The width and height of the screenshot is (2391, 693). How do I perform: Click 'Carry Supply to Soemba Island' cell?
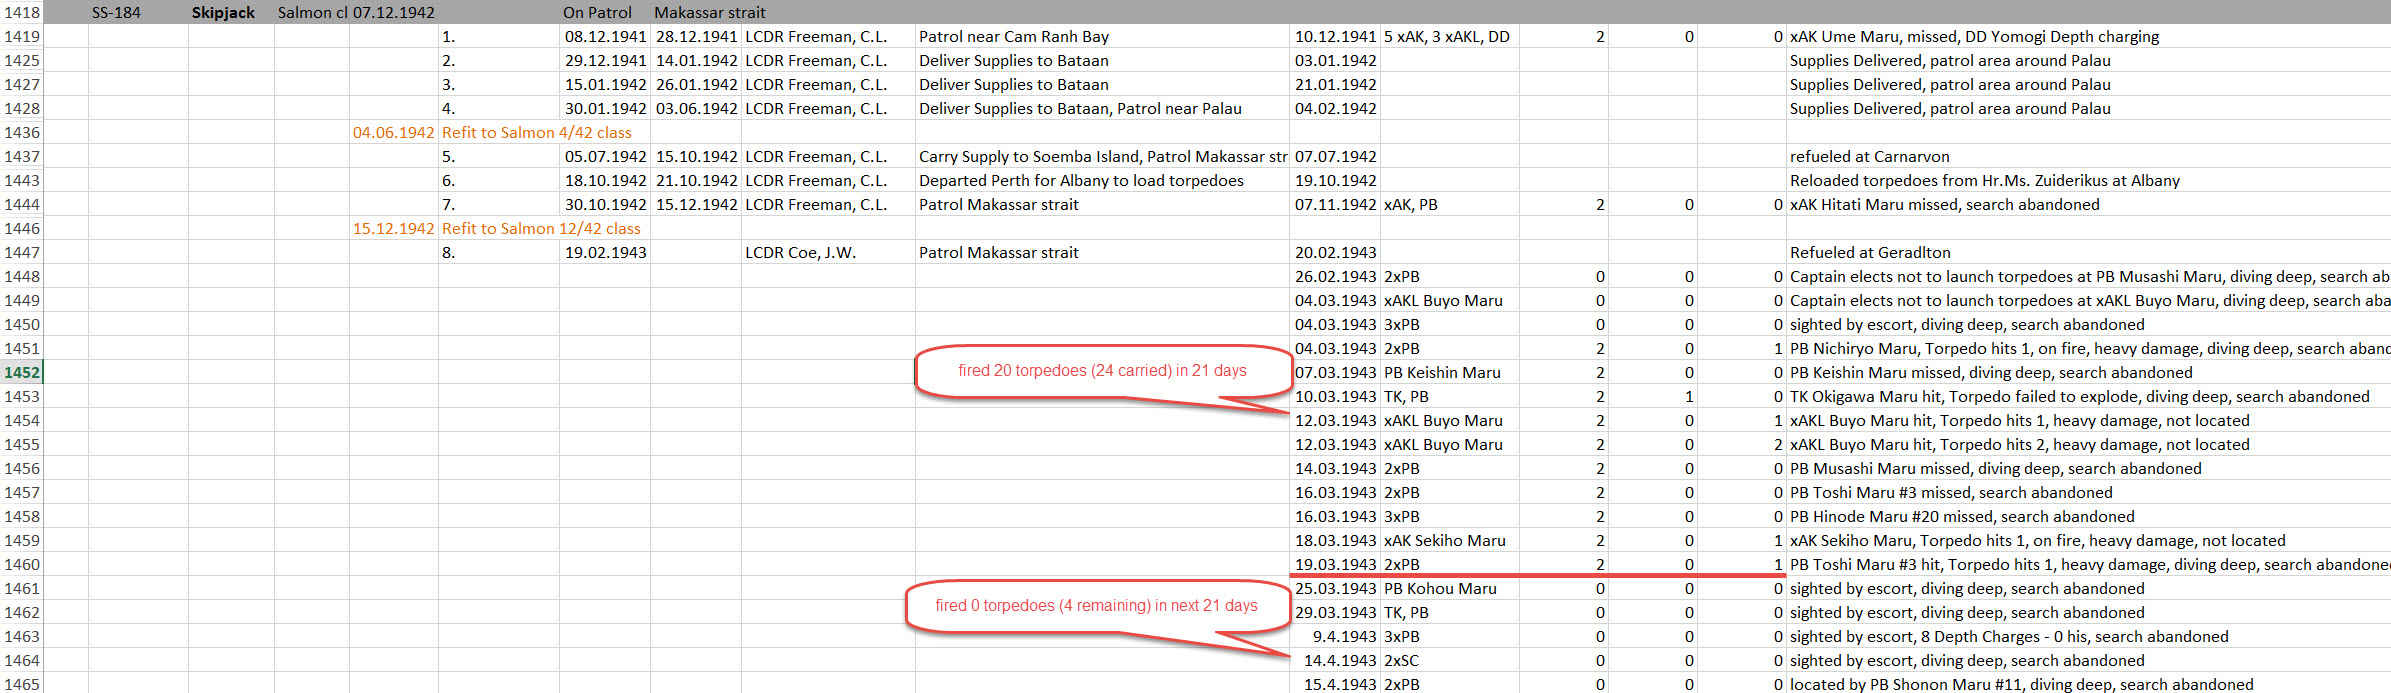click(x=1103, y=156)
